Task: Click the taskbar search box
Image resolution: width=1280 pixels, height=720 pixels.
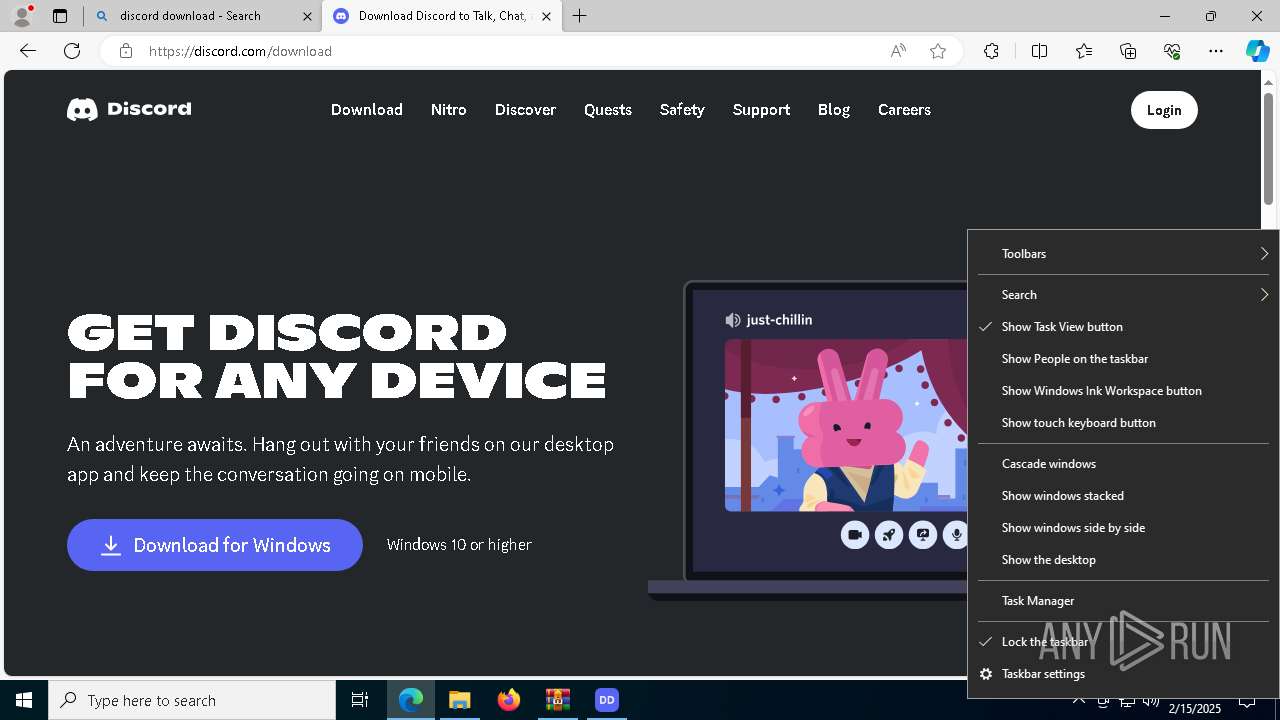Action: point(192,700)
